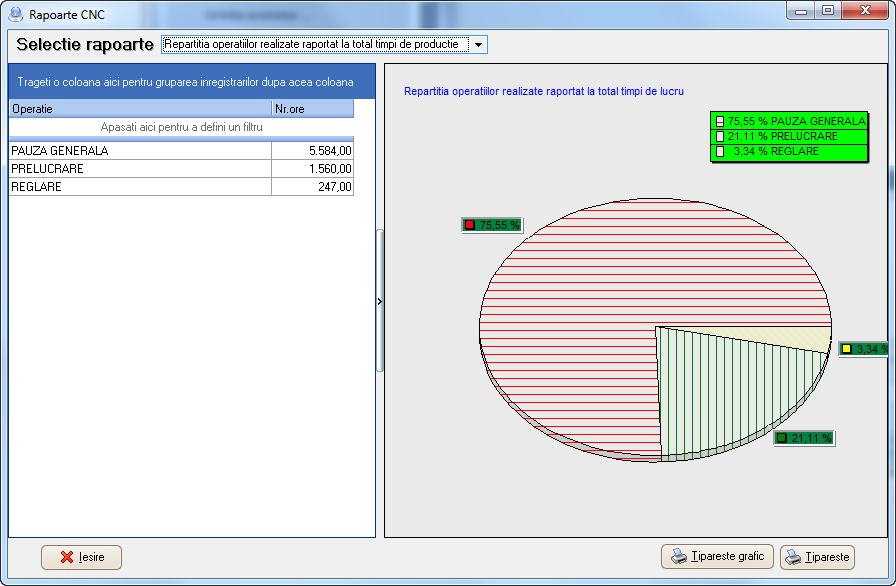Click the printer icon on Tipareste button
Screen dimensions: 896x586
(x=794, y=557)
